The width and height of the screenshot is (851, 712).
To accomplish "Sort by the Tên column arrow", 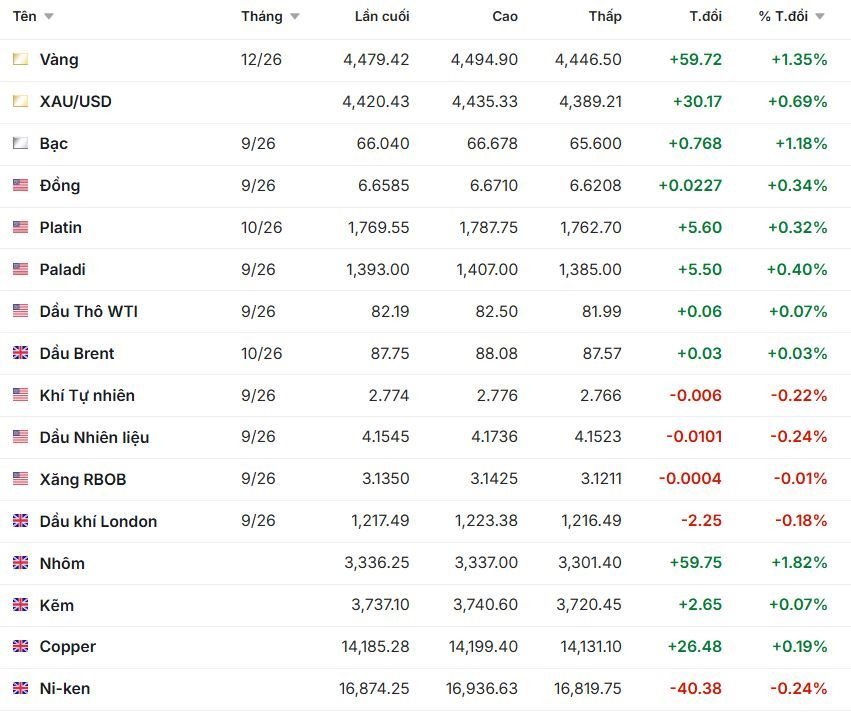I will (49, 16).
